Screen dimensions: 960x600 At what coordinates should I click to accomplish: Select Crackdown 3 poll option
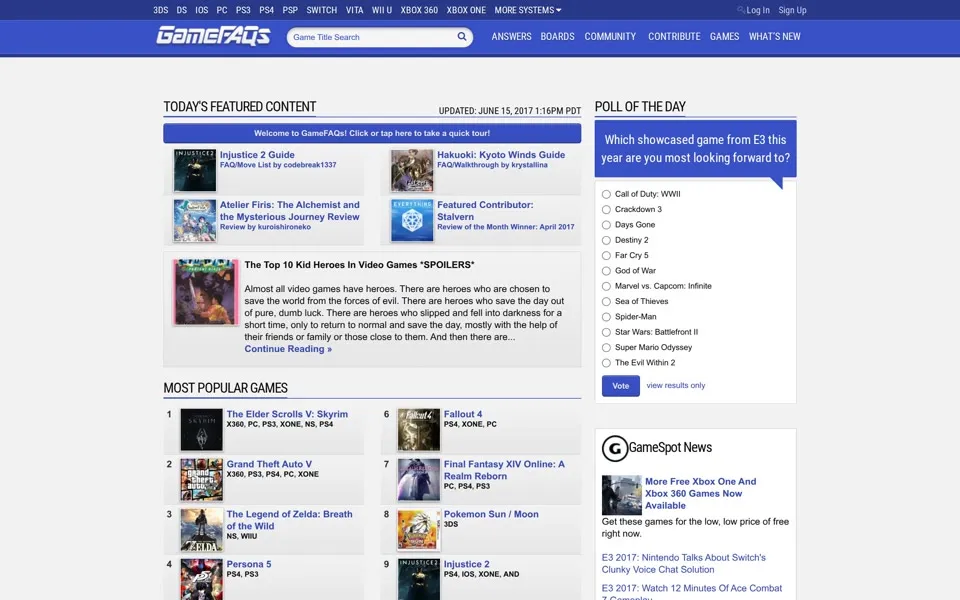coord(606,209)
